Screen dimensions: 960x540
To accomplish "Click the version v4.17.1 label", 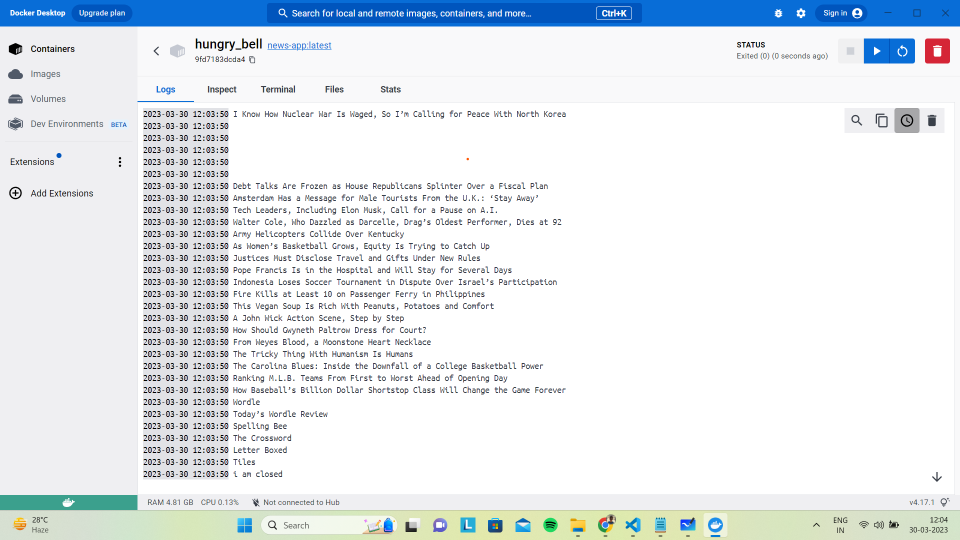I will (921, 503).
